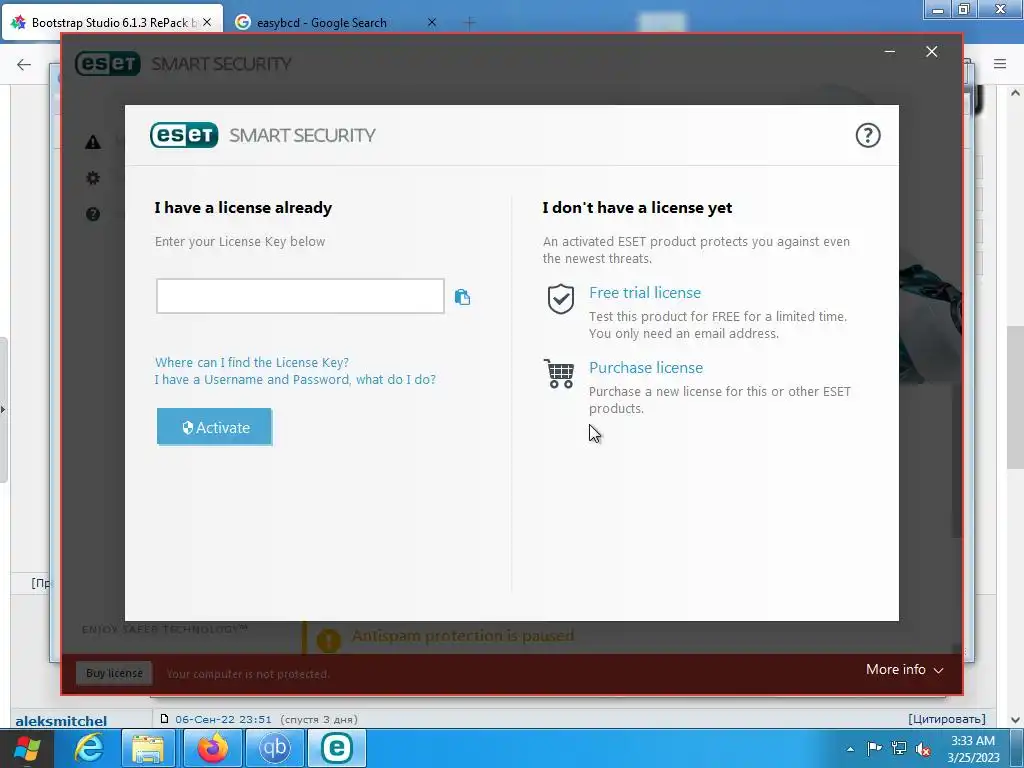Click the 06-Сен-22 23:51 post date link

point(223,719)
